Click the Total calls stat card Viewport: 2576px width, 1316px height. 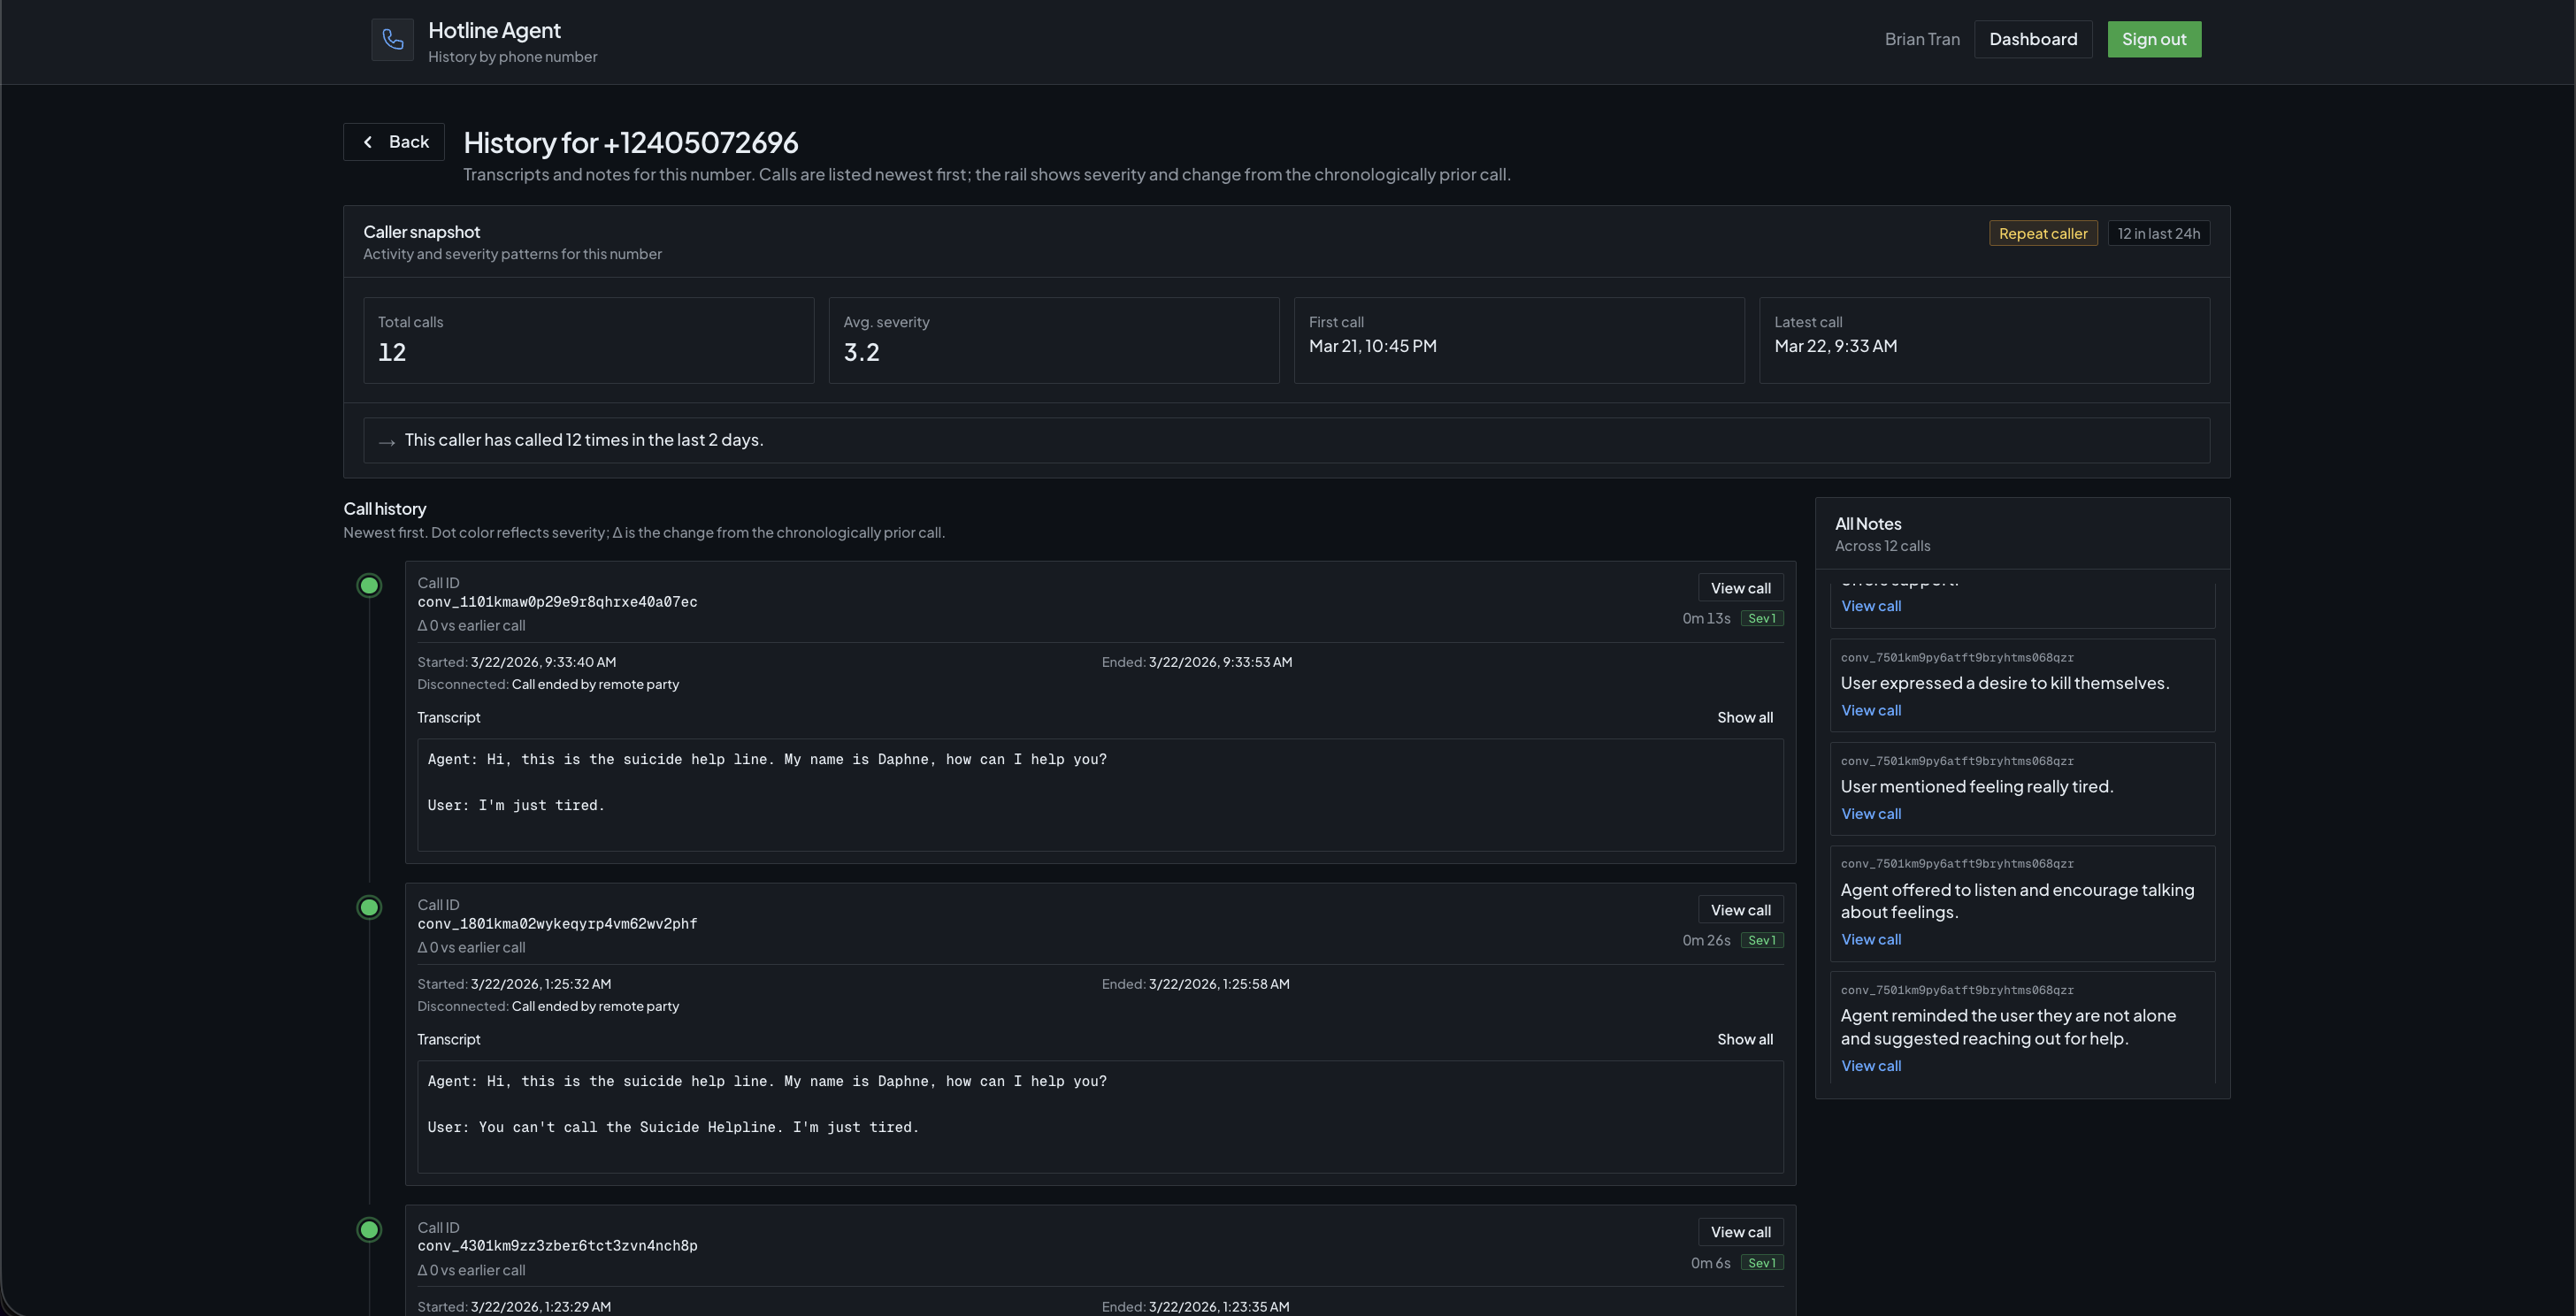click(588, 340)
